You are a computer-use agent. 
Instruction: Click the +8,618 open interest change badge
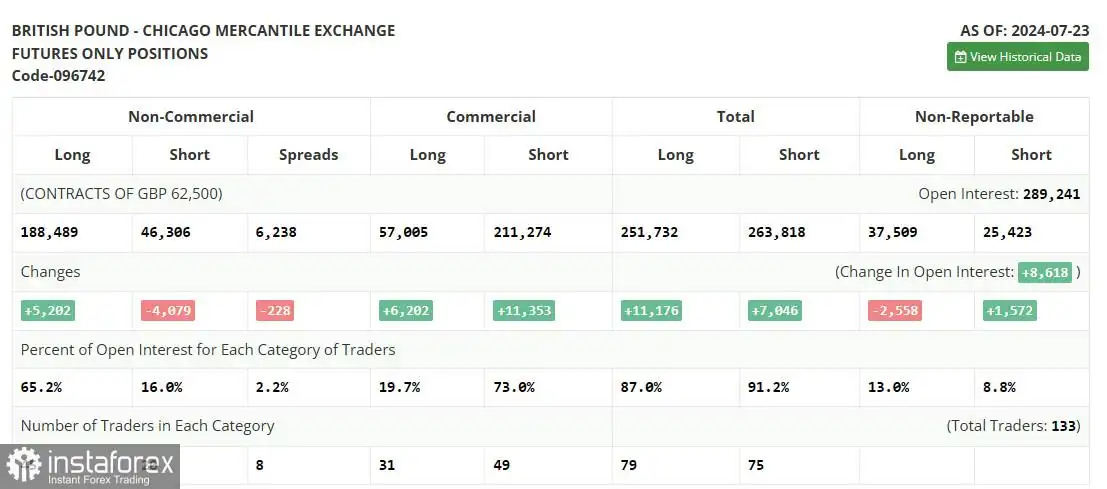(1045, 272)
